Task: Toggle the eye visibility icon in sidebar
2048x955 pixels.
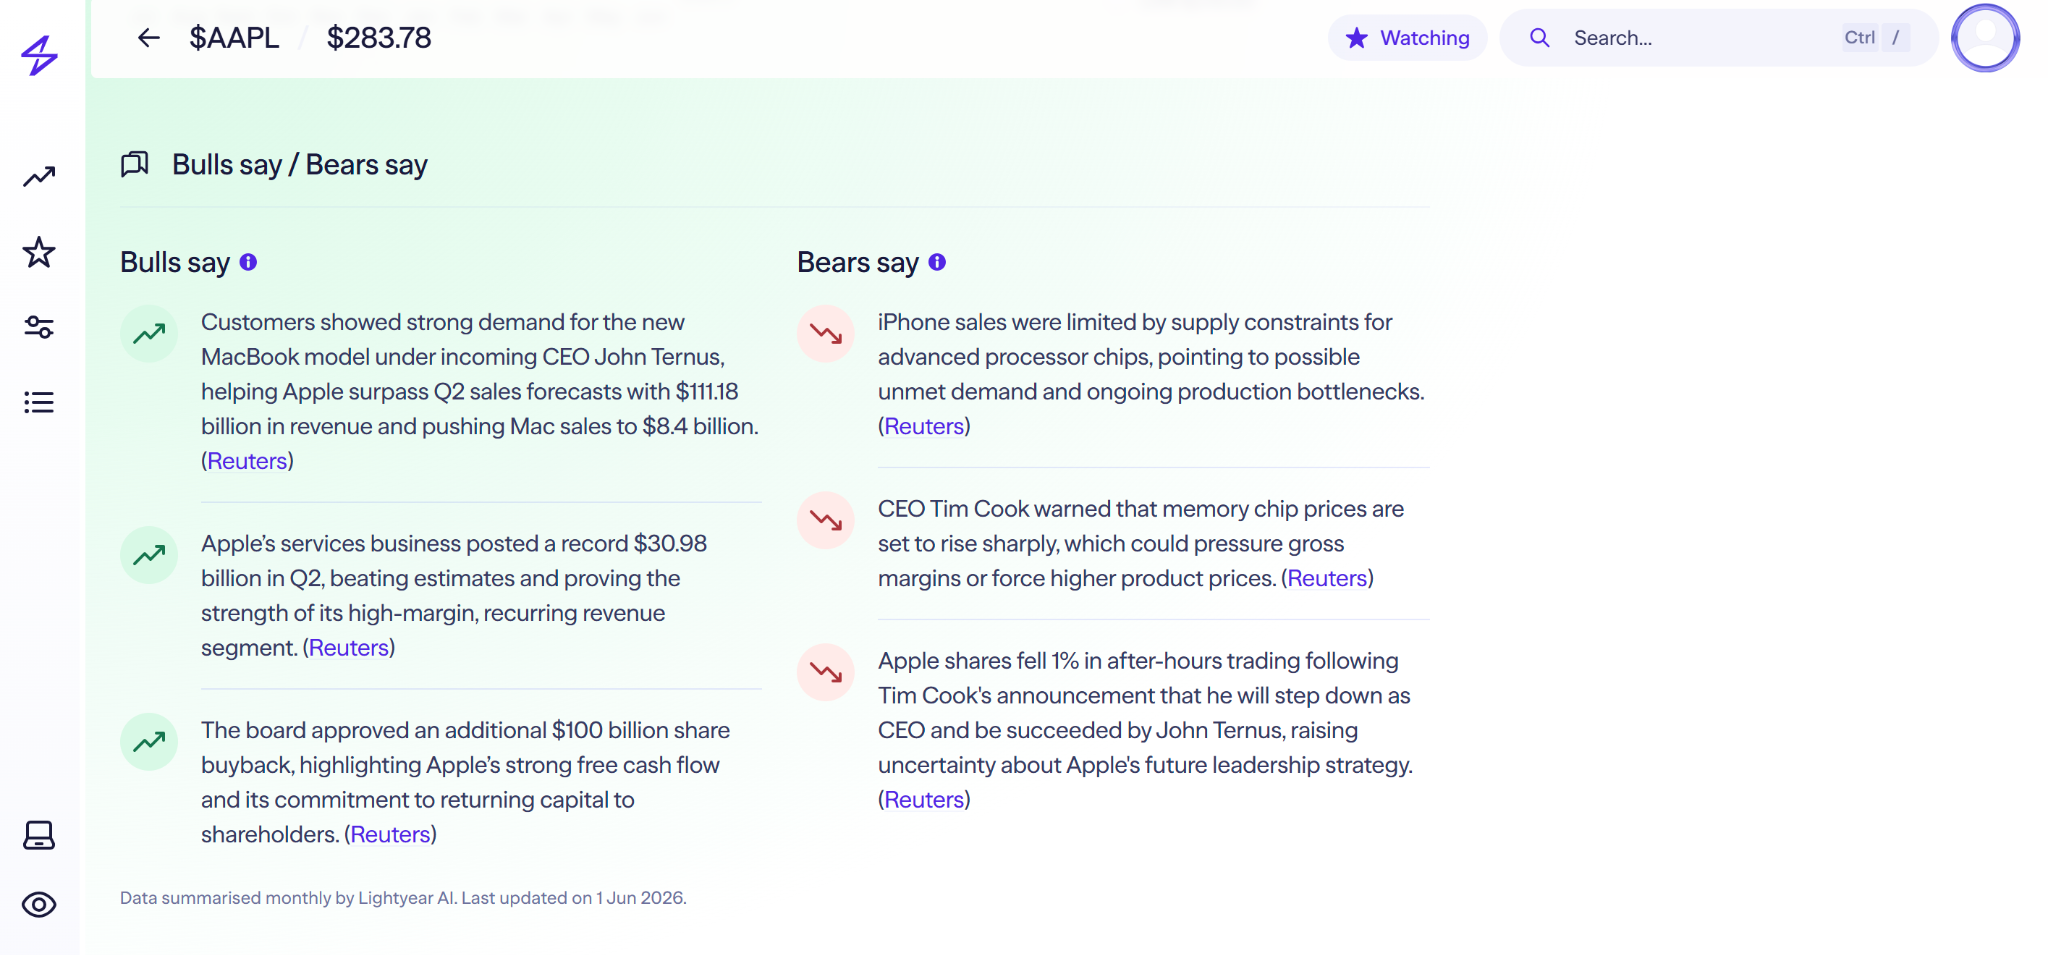Action: click(39, 905)
